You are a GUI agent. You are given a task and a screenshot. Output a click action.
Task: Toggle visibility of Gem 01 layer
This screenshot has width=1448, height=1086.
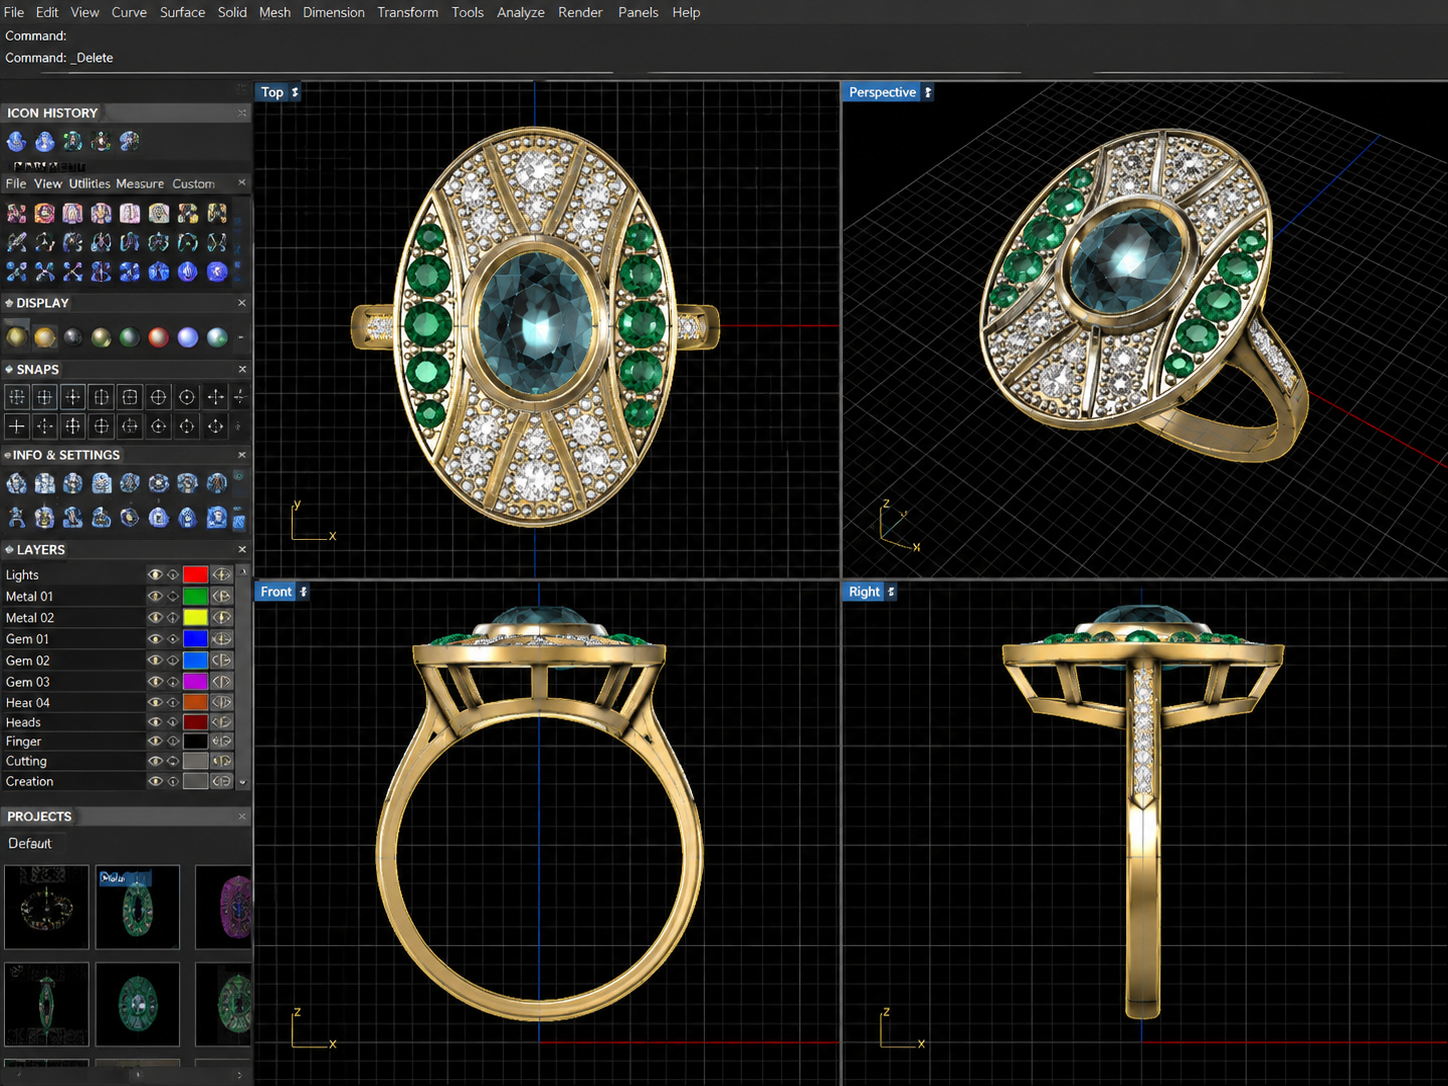pos(155,639)
